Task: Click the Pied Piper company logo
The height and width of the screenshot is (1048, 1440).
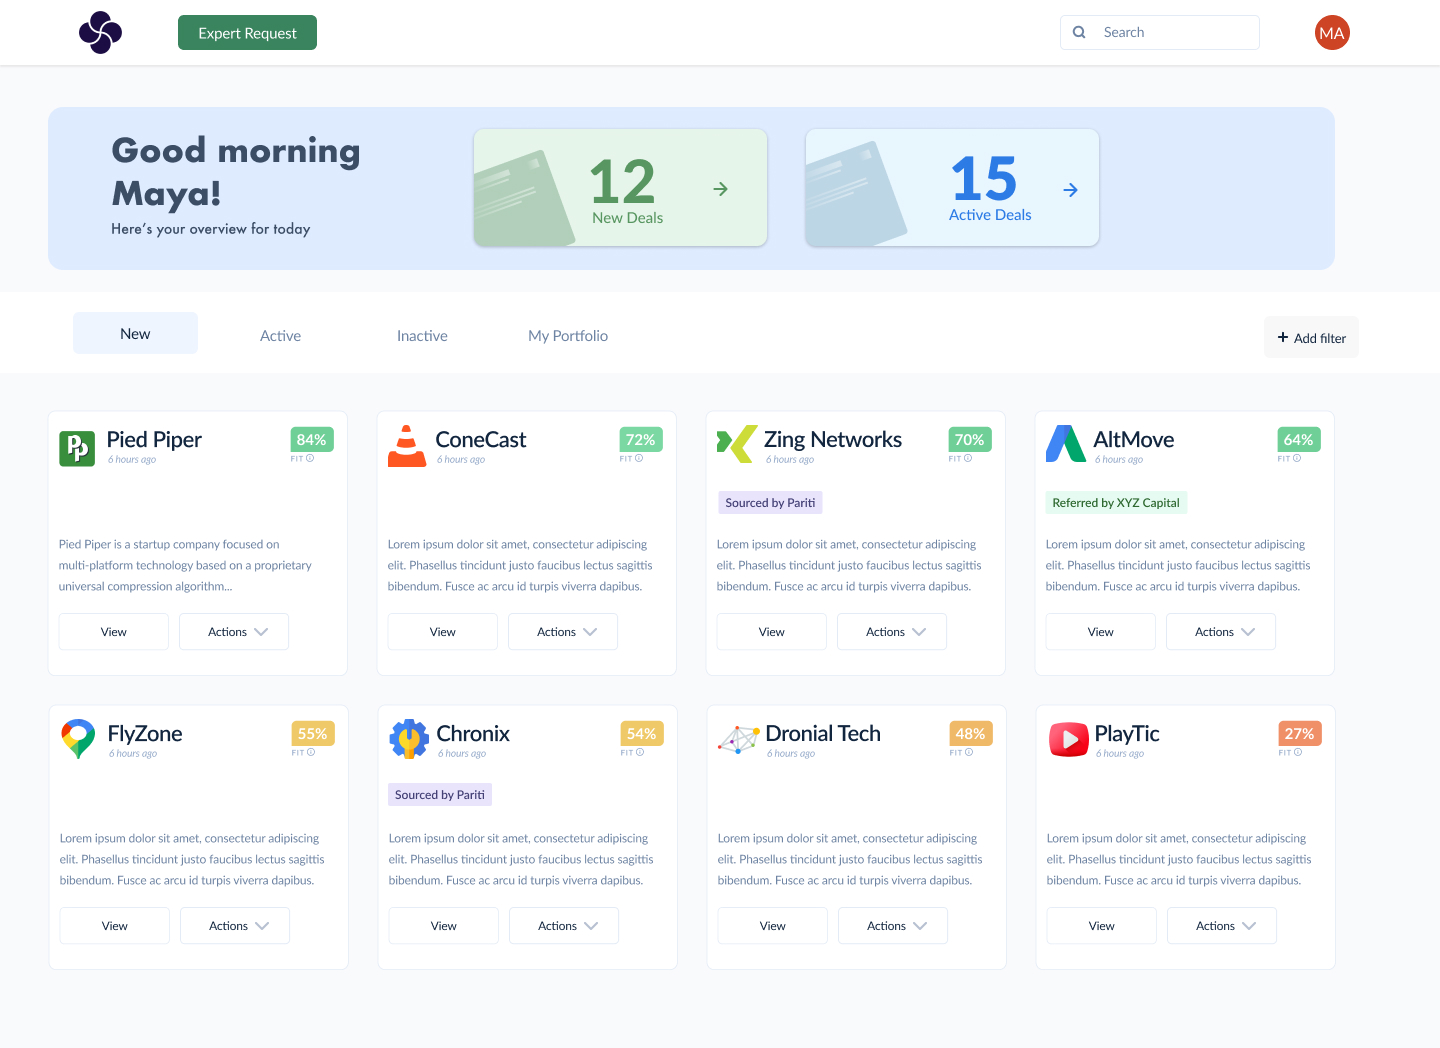Action: 77,448
